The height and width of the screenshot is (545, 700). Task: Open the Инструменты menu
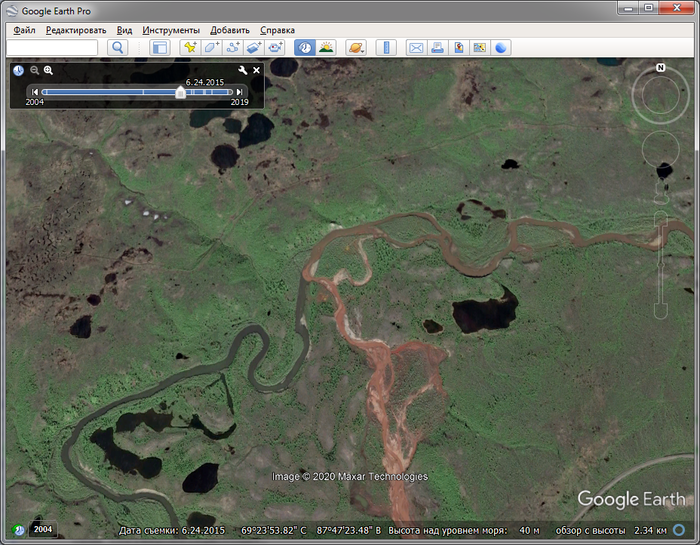pyautogui.click(x=171, y=30)
